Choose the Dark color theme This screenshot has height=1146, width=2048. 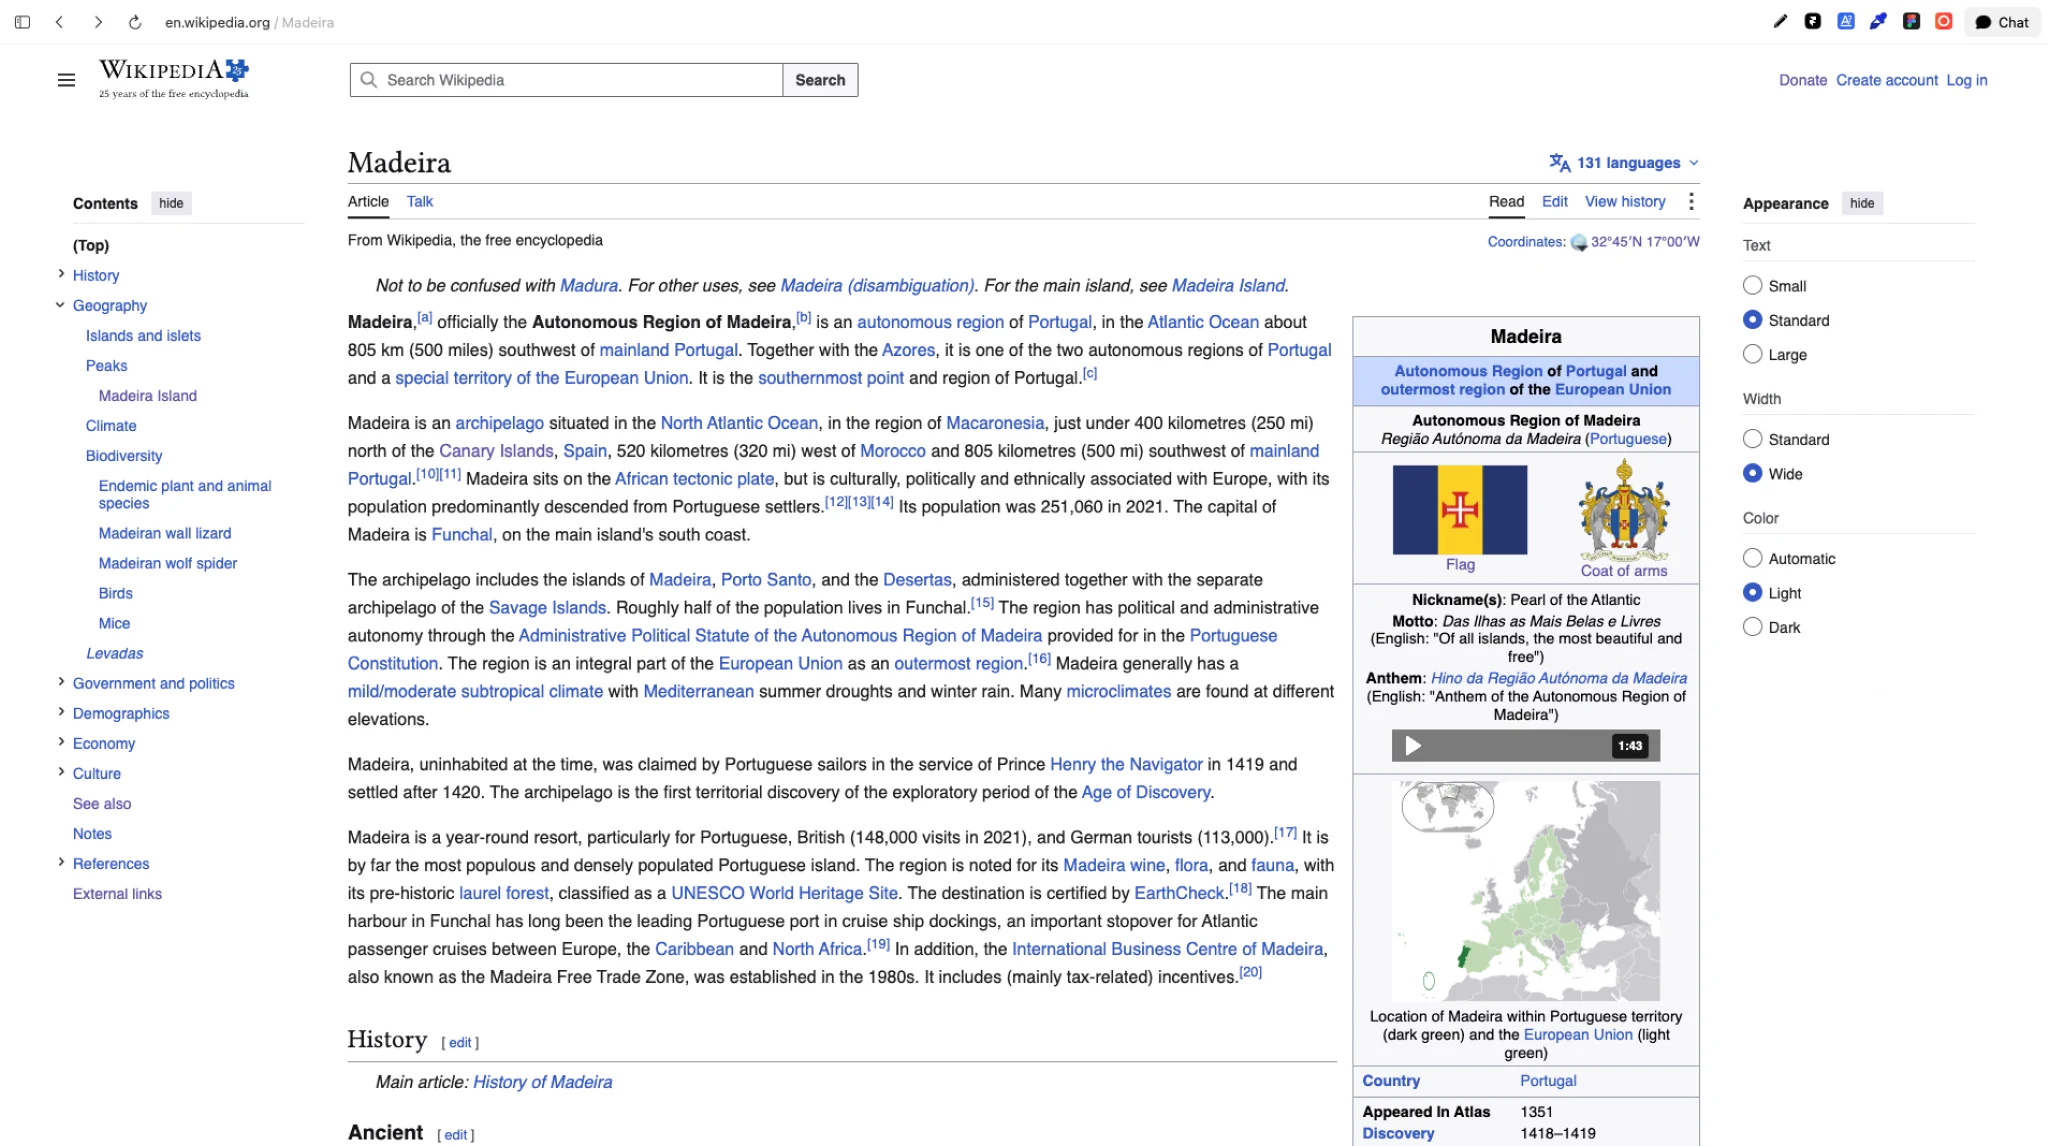click(x=1752, y=627)
